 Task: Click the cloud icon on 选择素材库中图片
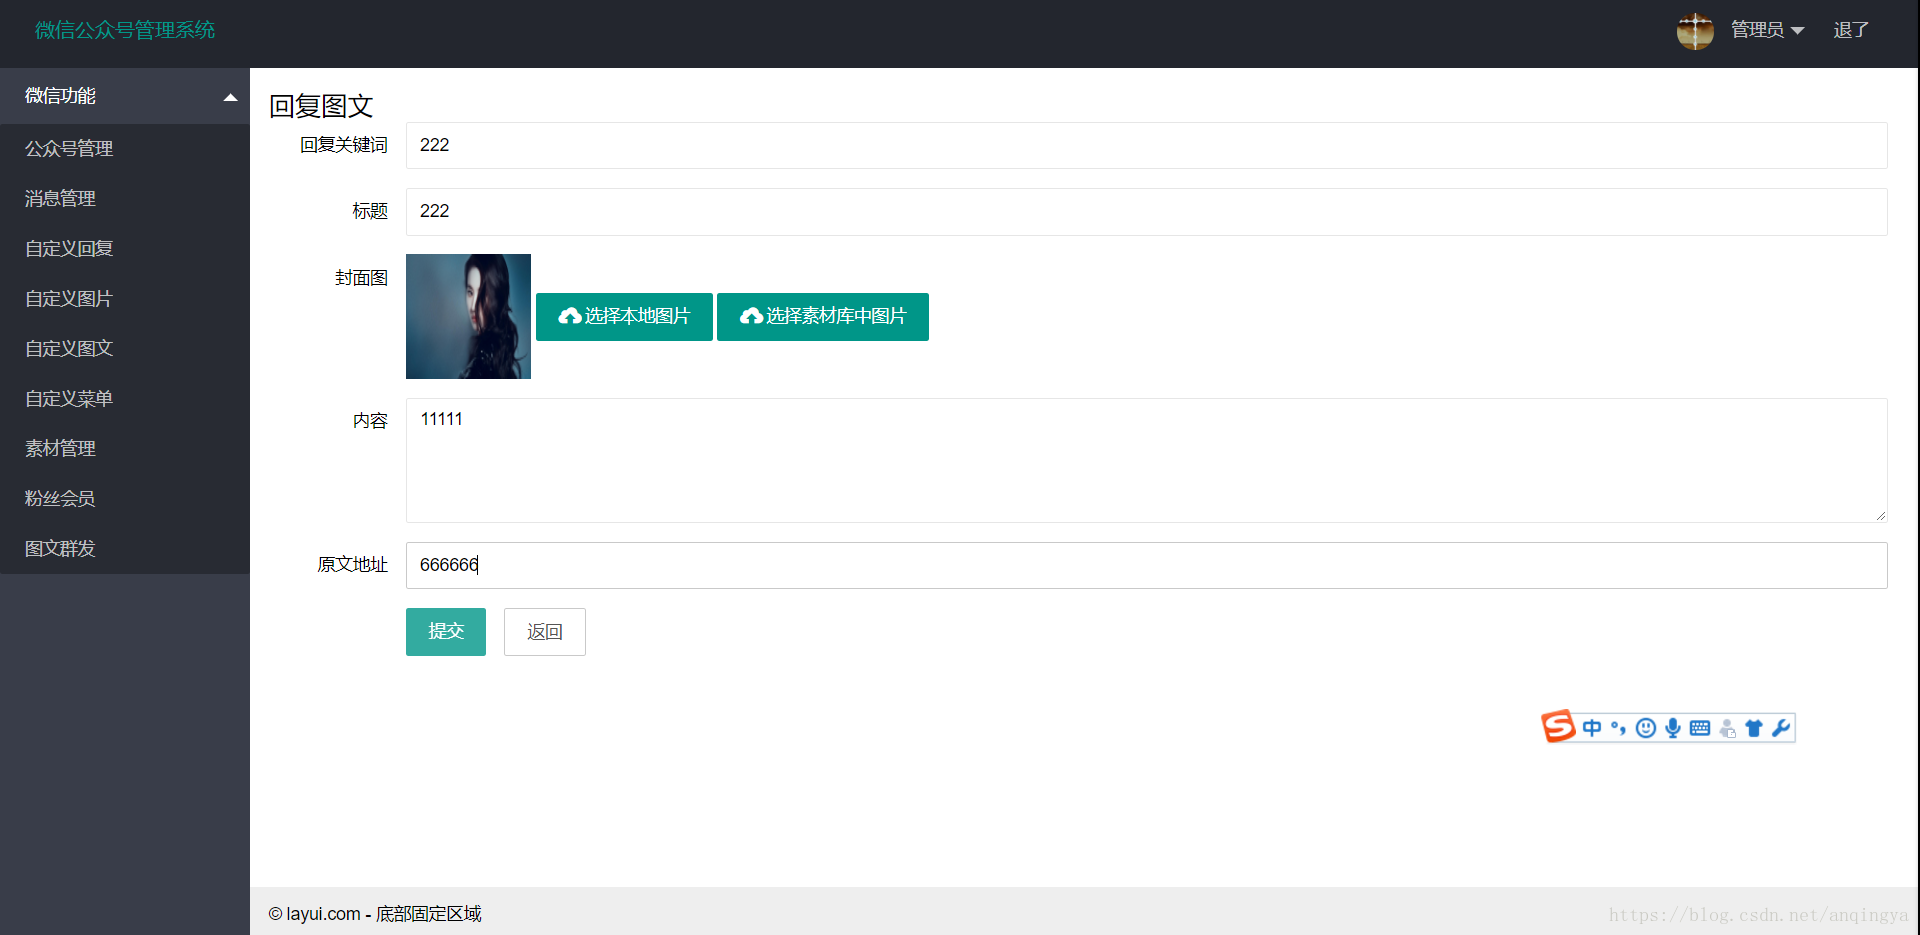[x=752, y=316]
